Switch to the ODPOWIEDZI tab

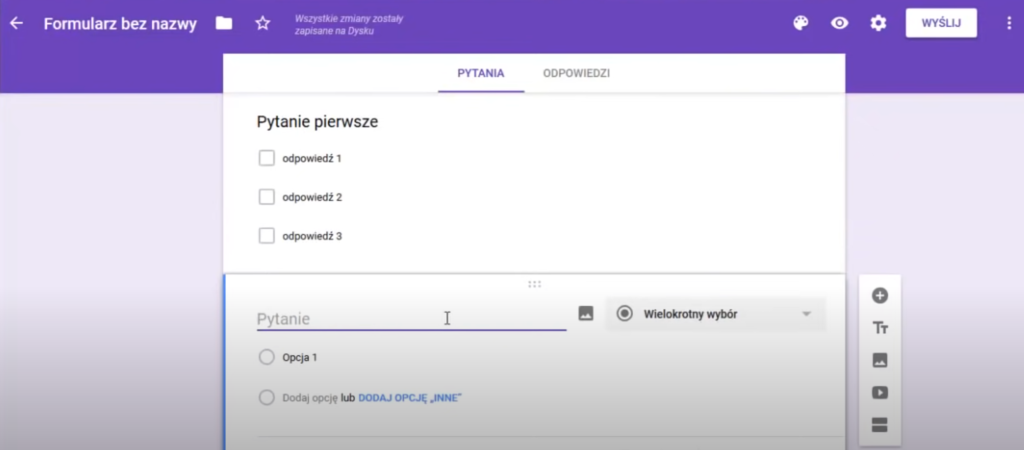576,73
